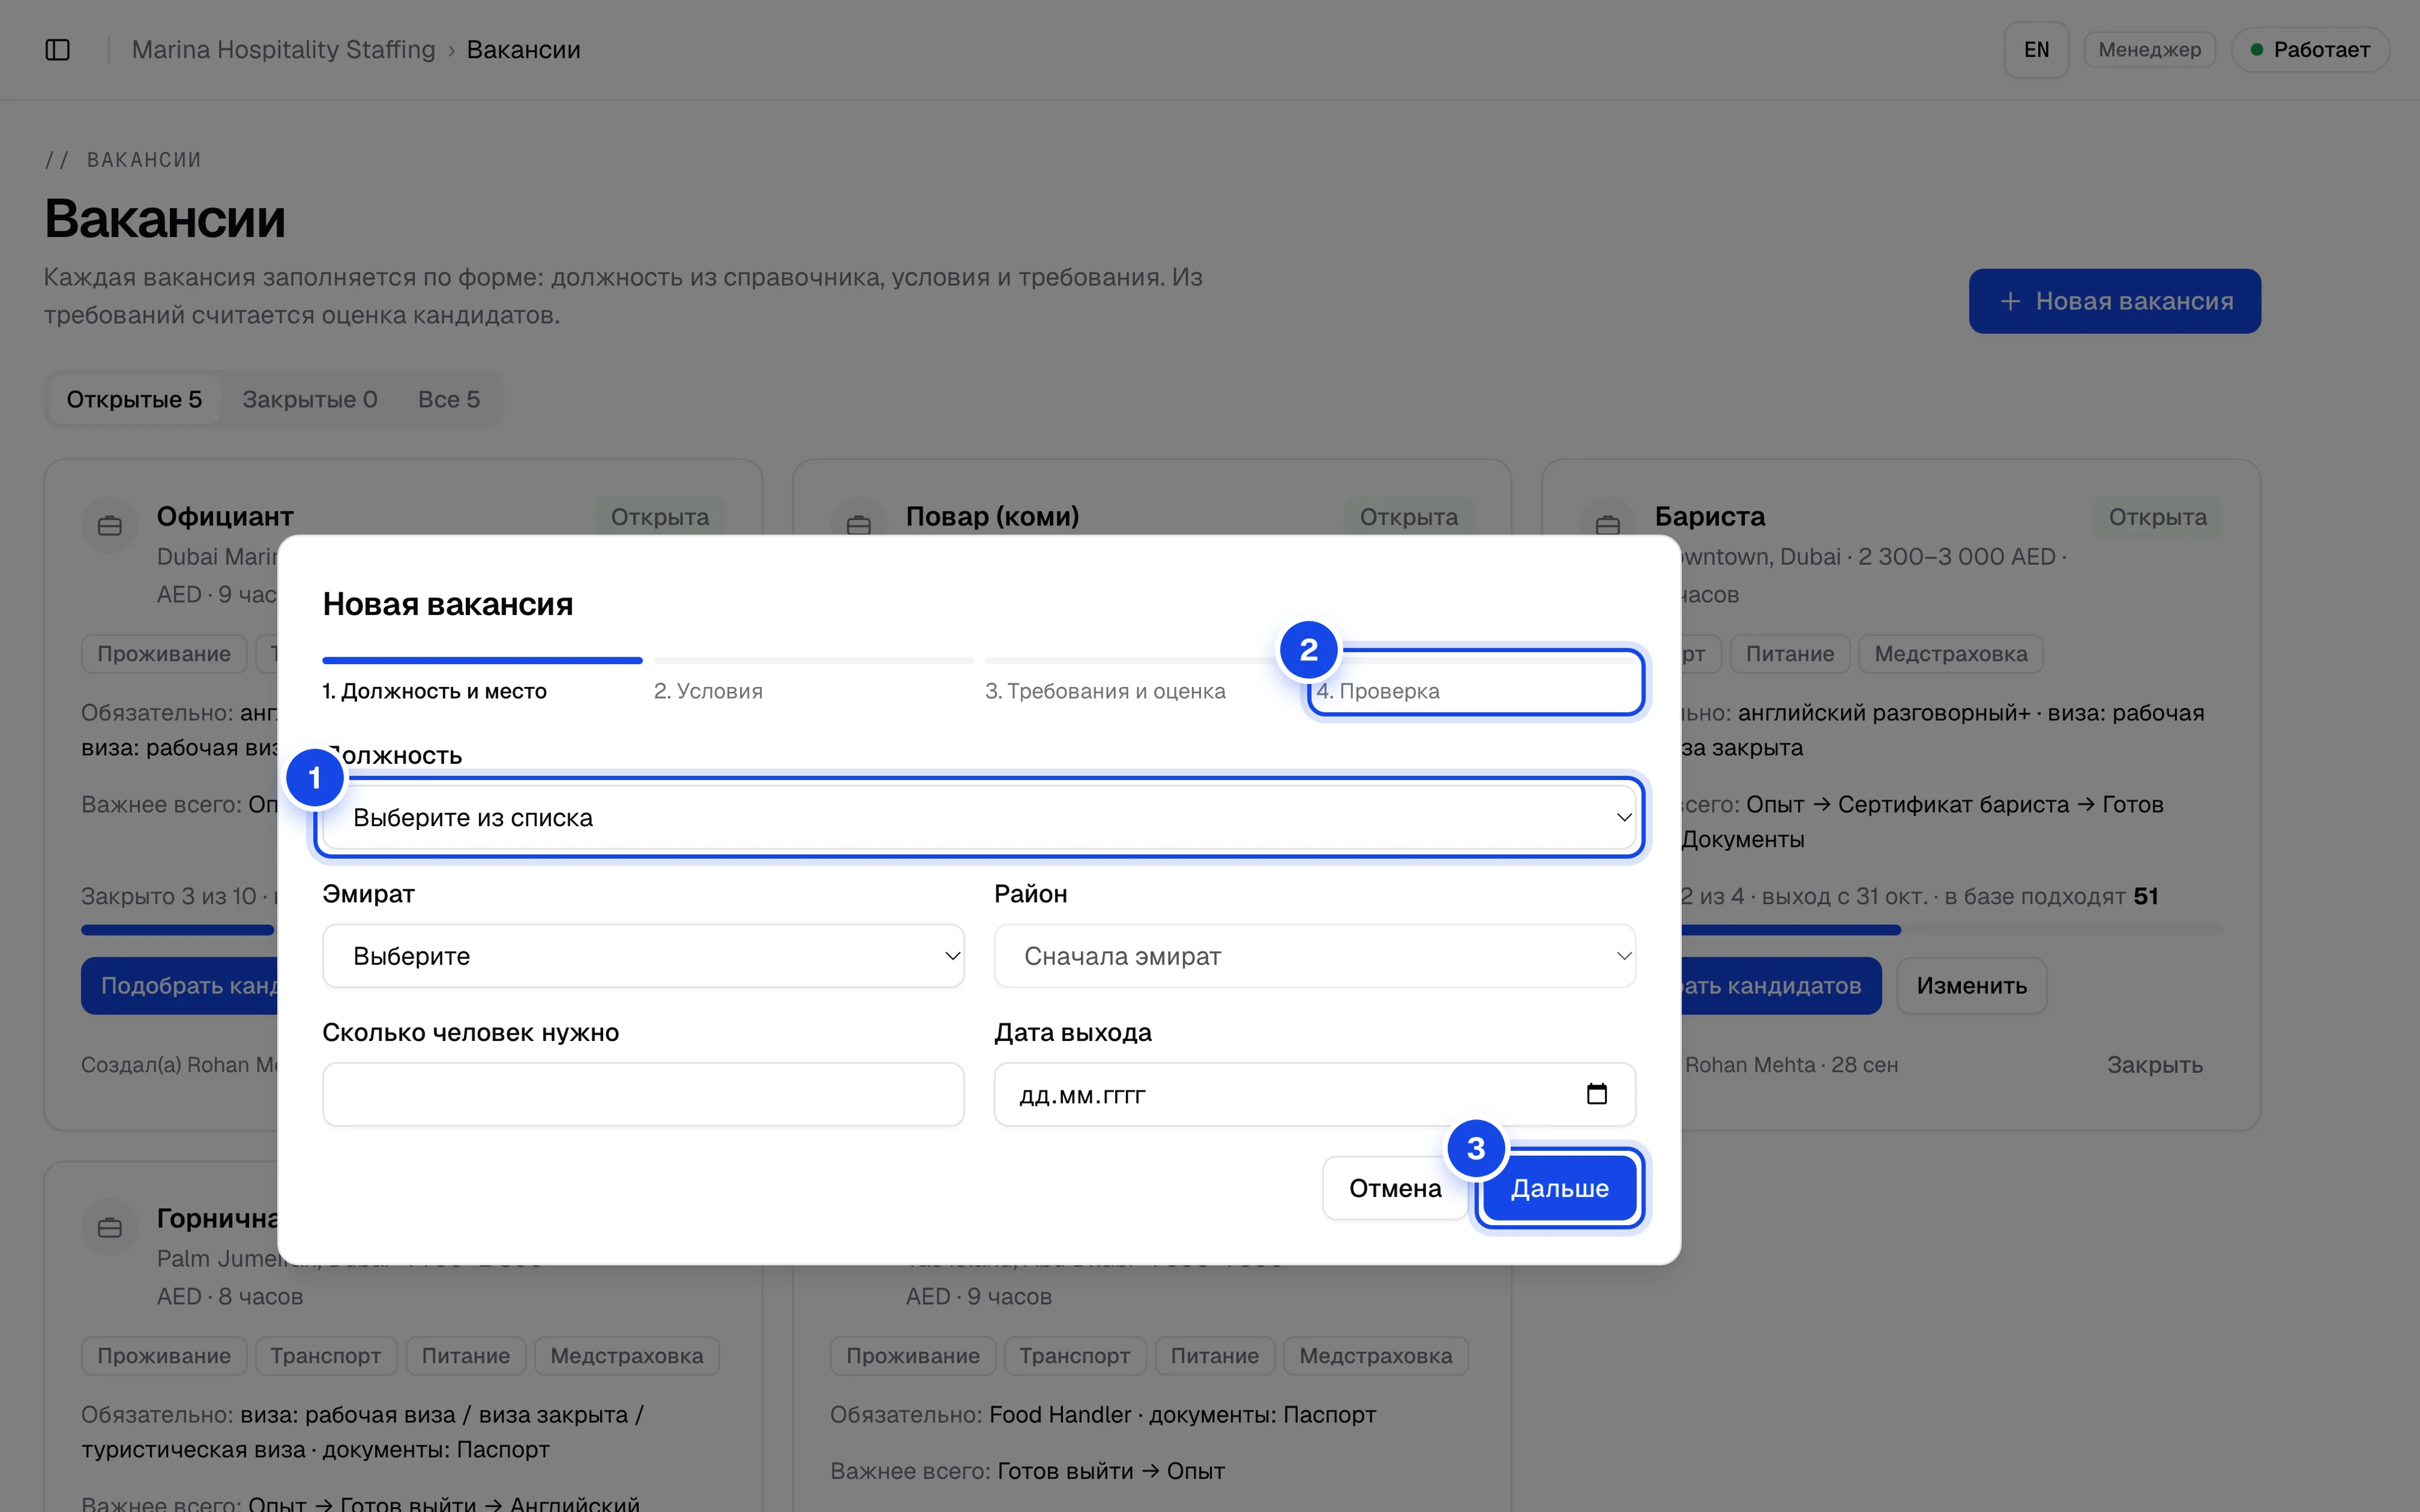Focus the Сколько человек нужно field
Viewport: 2420px width, 1512px height.
click(x=643, y=1094)
